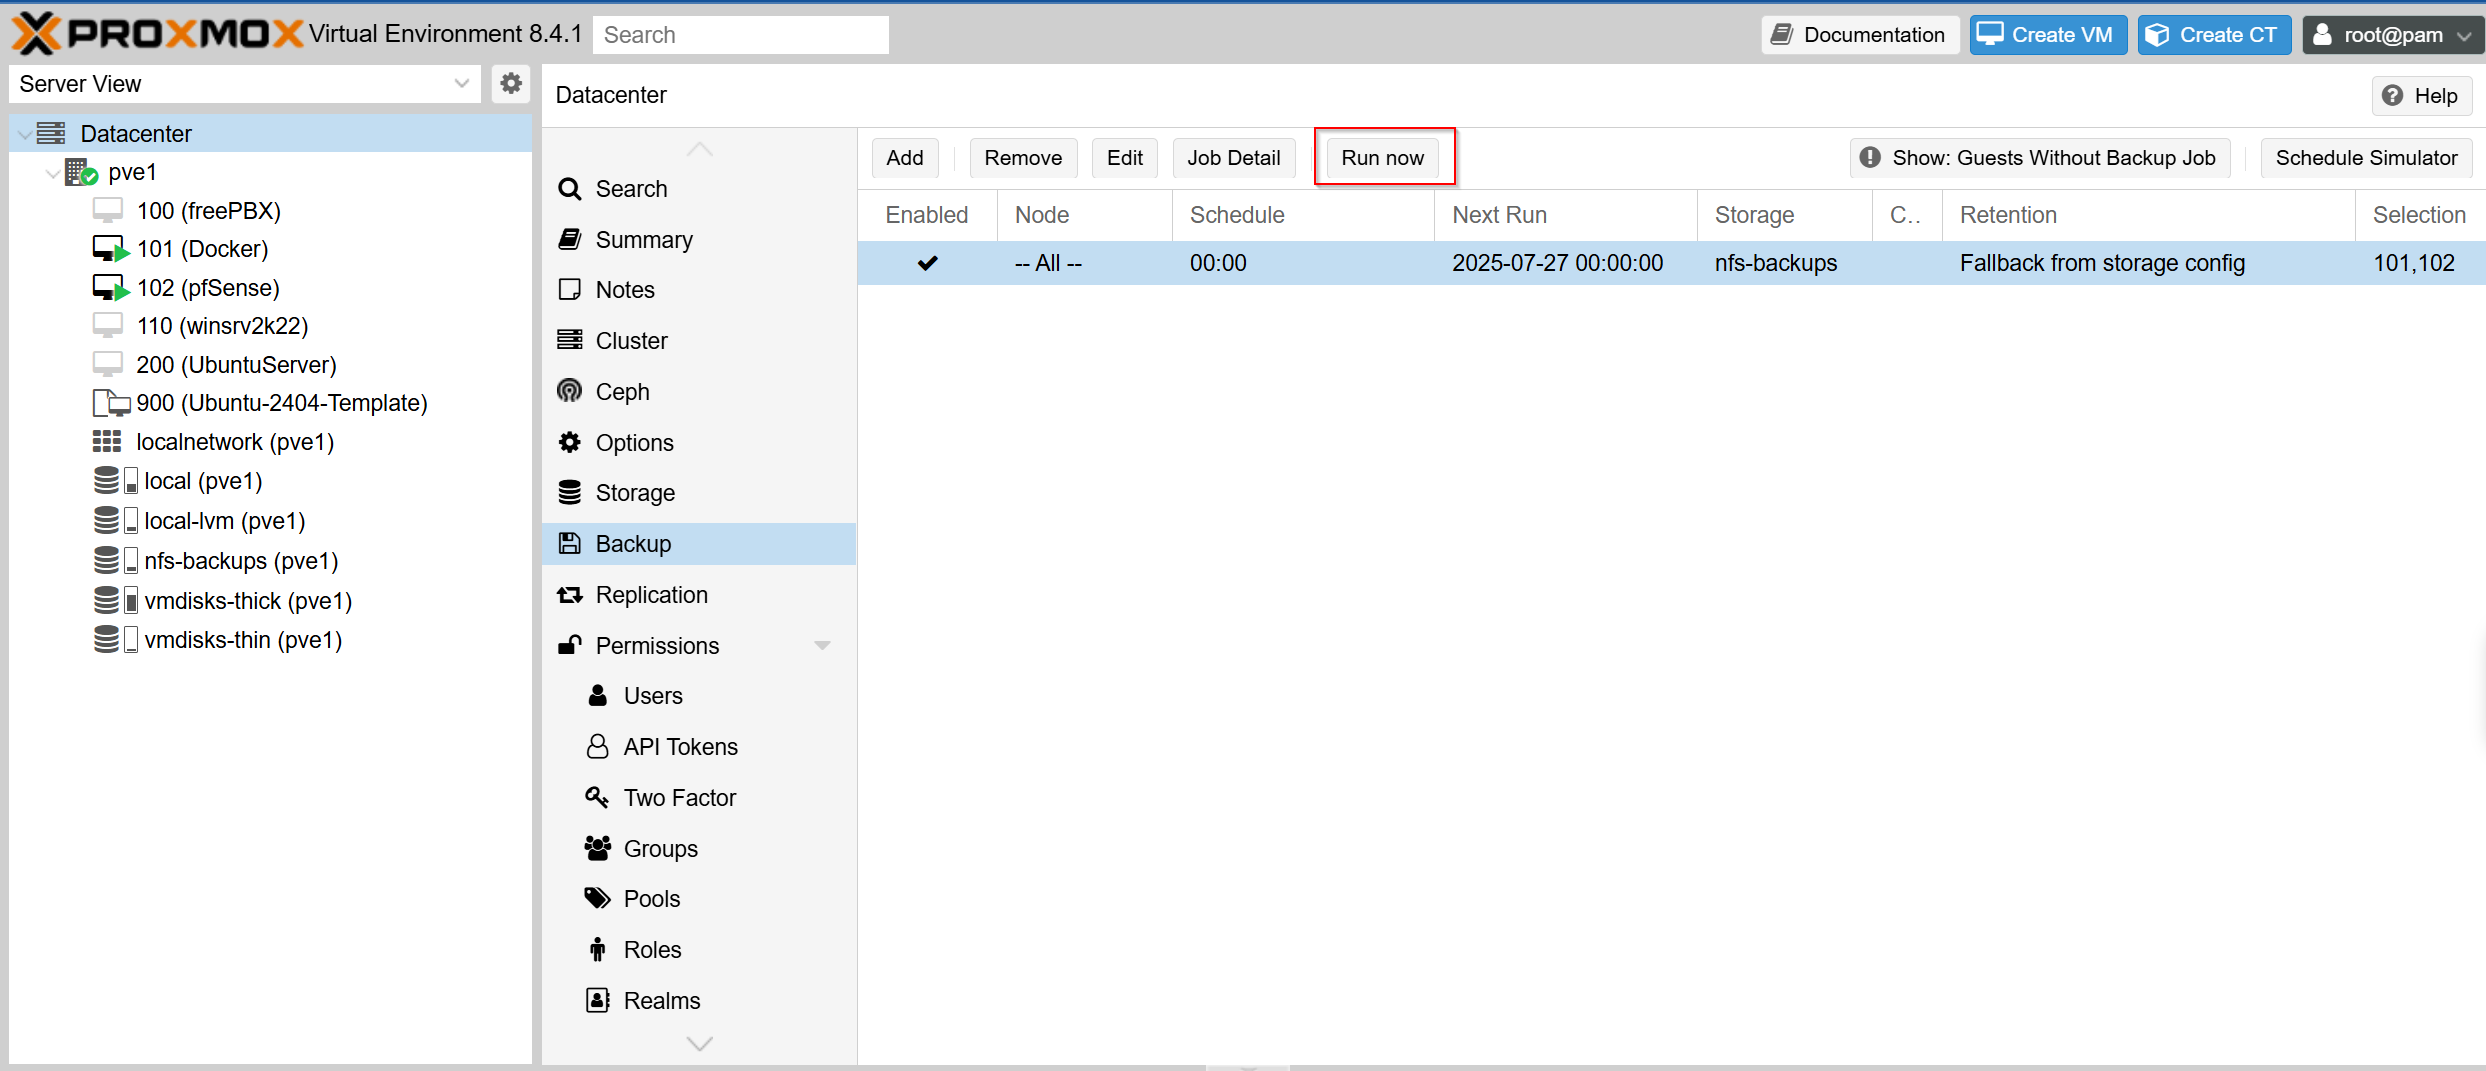Click the Edit button

1125,158
